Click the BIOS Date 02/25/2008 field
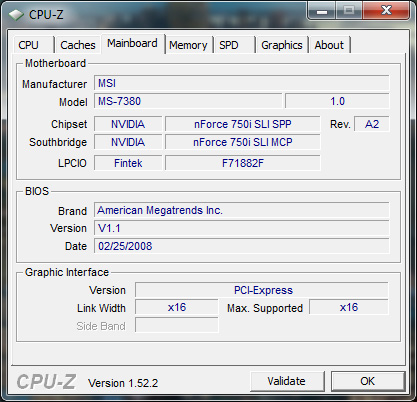The height and width of the screenshot is (402, 417). point(242,246)
